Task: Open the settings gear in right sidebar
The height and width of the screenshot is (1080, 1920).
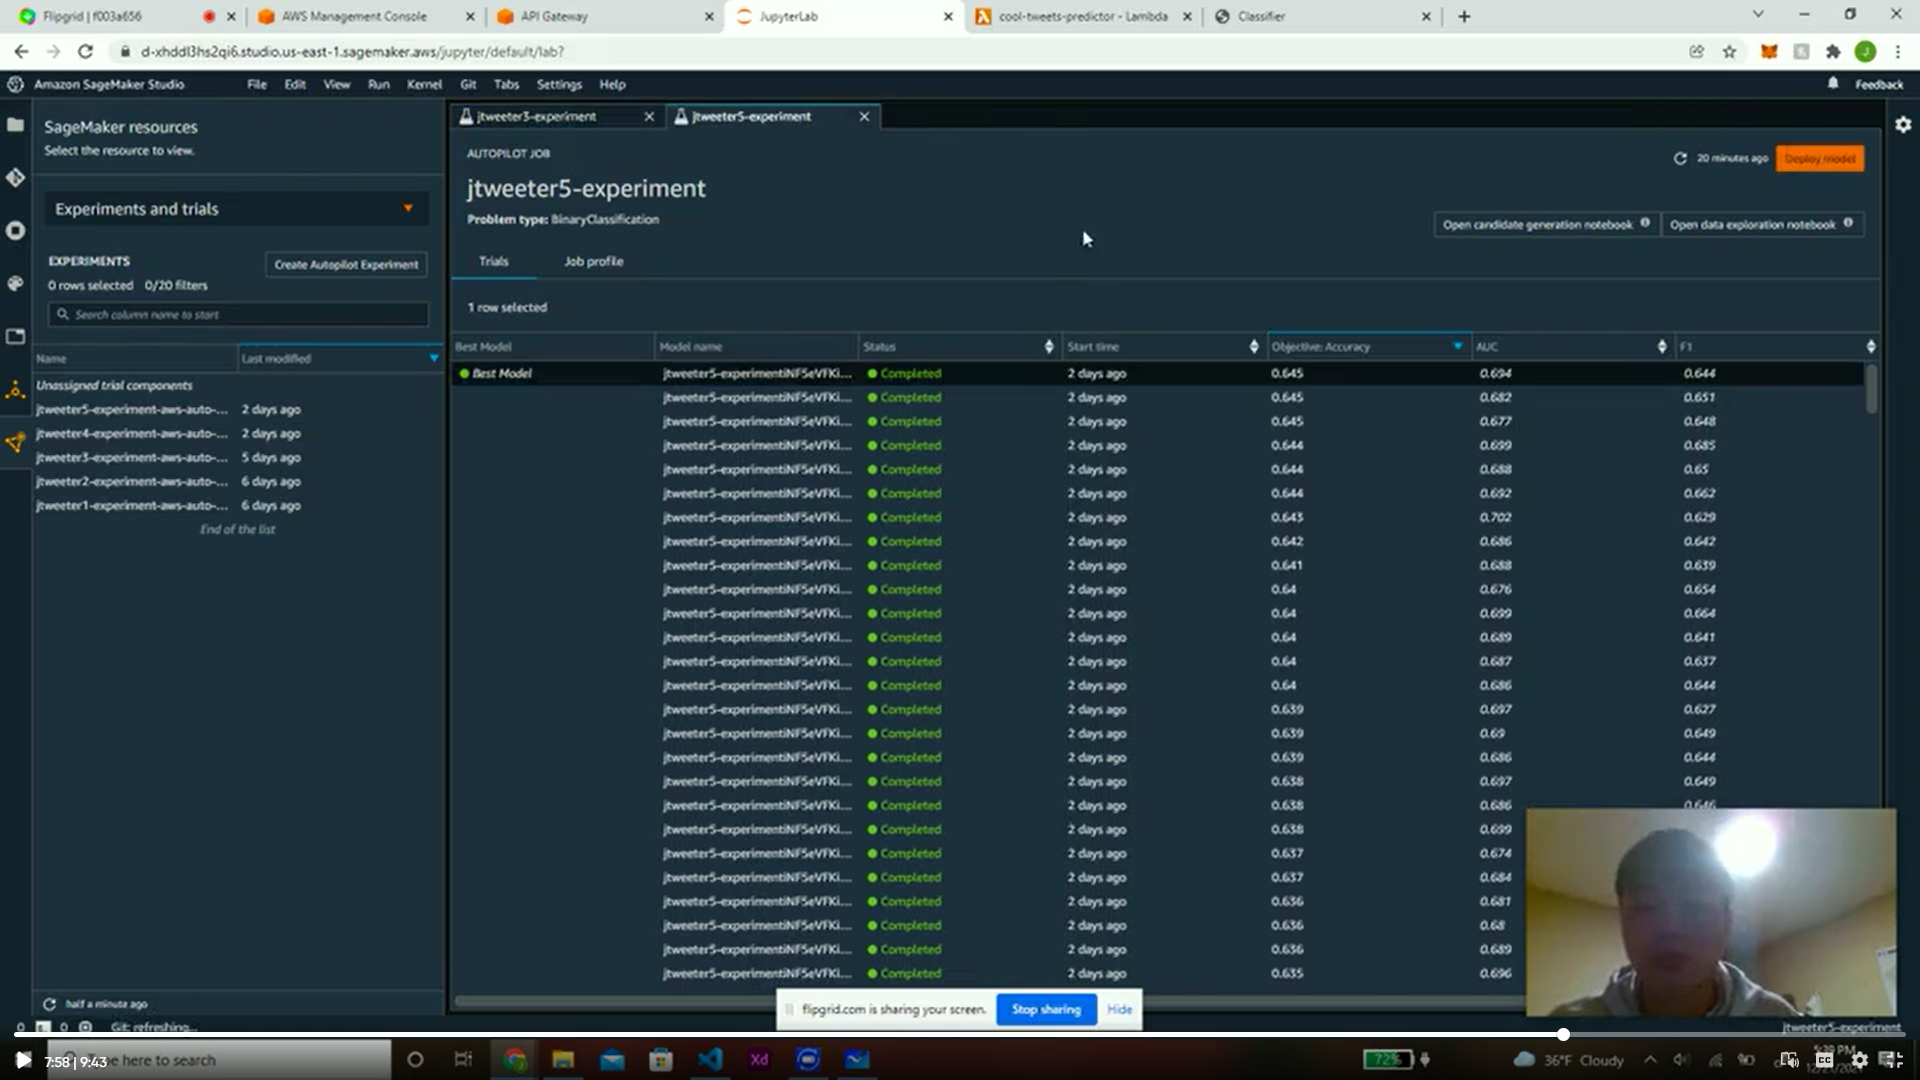Action: 1903,125
